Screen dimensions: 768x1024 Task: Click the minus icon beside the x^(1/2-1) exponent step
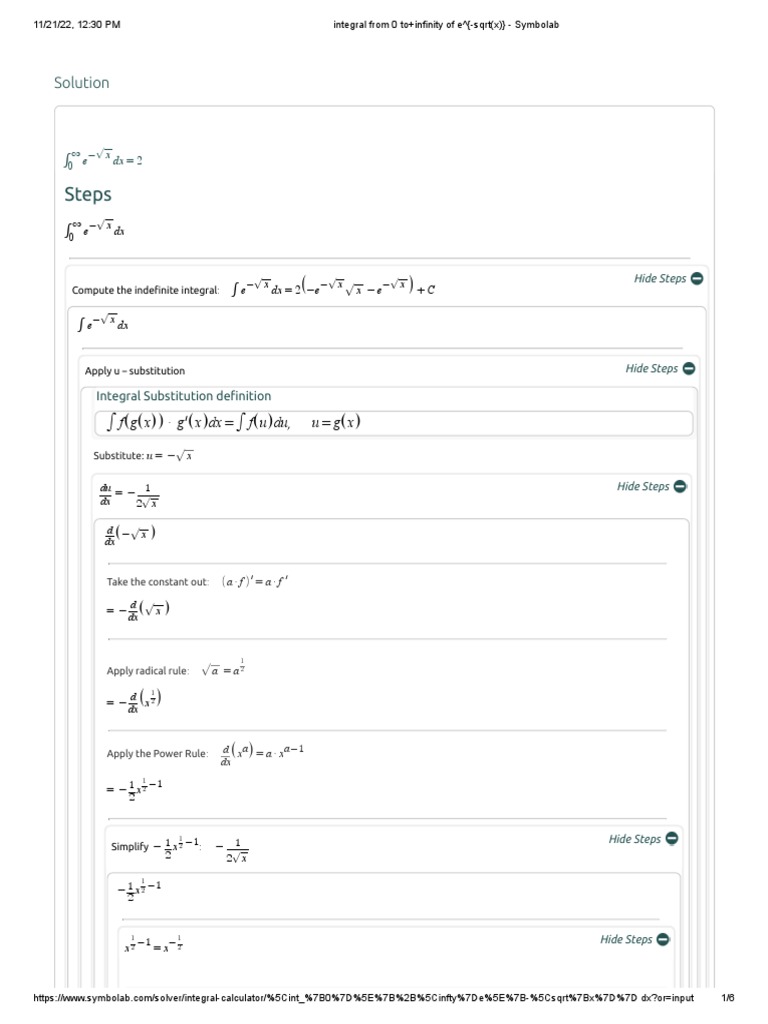coord(663,940)
